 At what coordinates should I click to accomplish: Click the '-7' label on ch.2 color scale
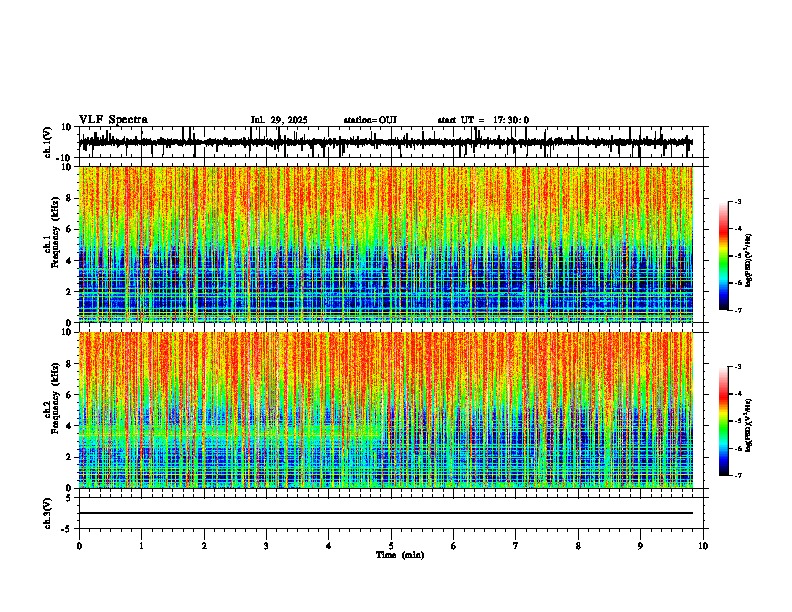point(737,476)
